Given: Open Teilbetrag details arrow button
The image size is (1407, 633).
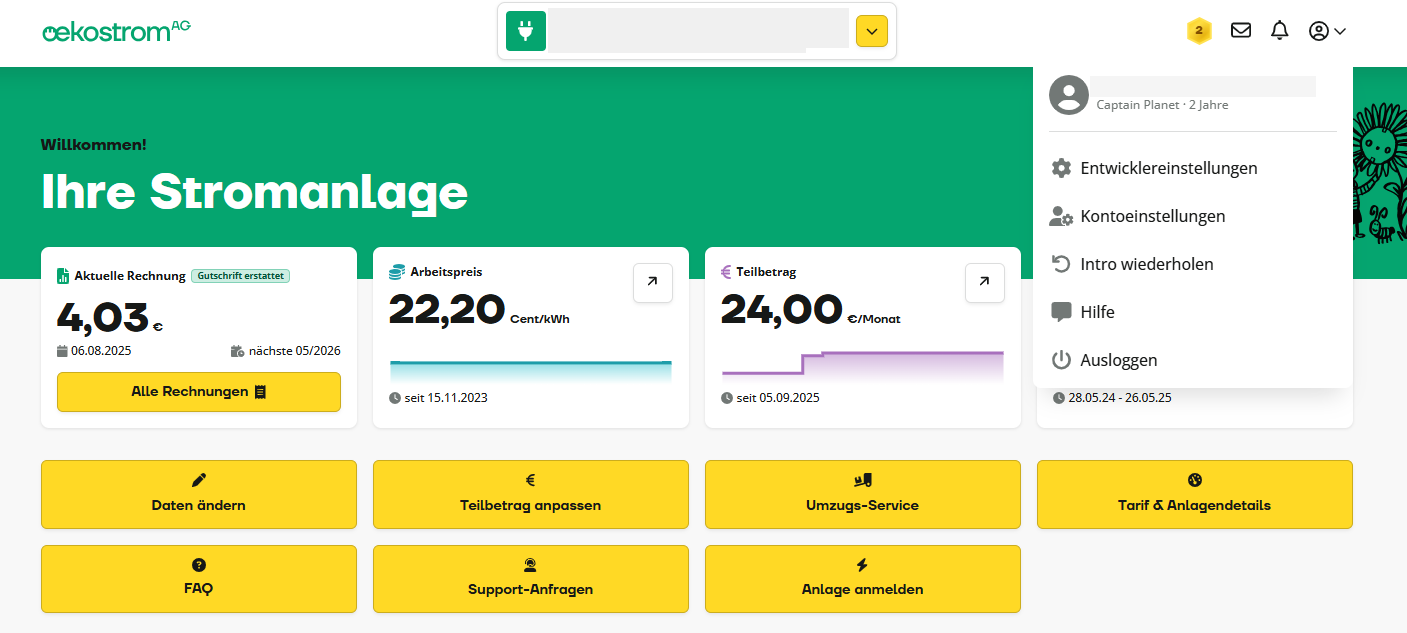Looking at the screenshot, I should tap(985, 283).
